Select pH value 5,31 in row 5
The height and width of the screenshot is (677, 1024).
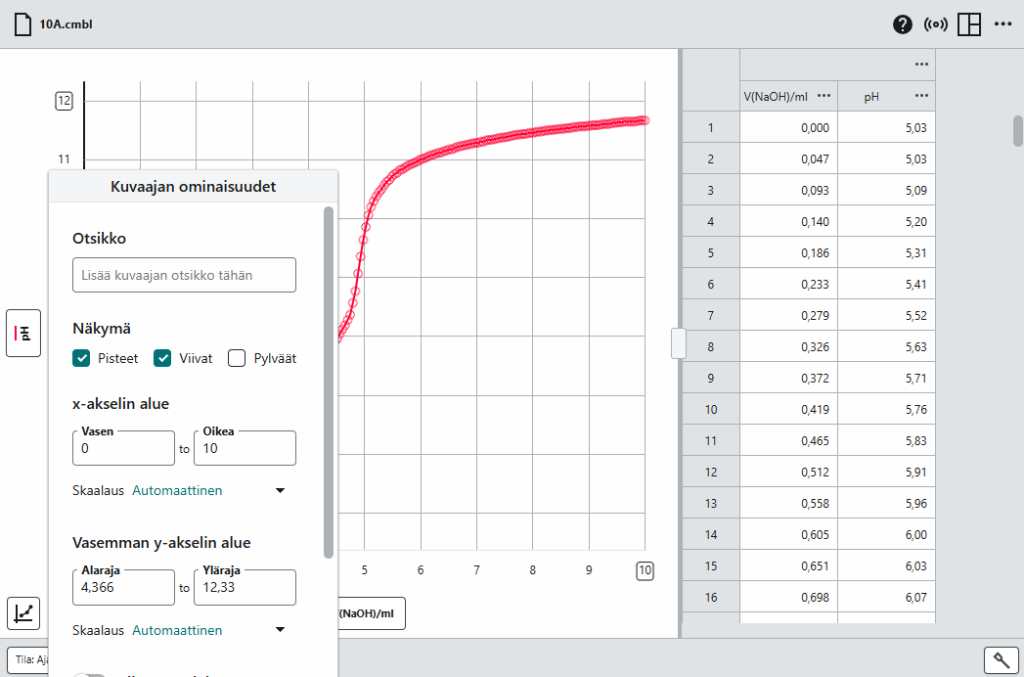coord(886,253)
